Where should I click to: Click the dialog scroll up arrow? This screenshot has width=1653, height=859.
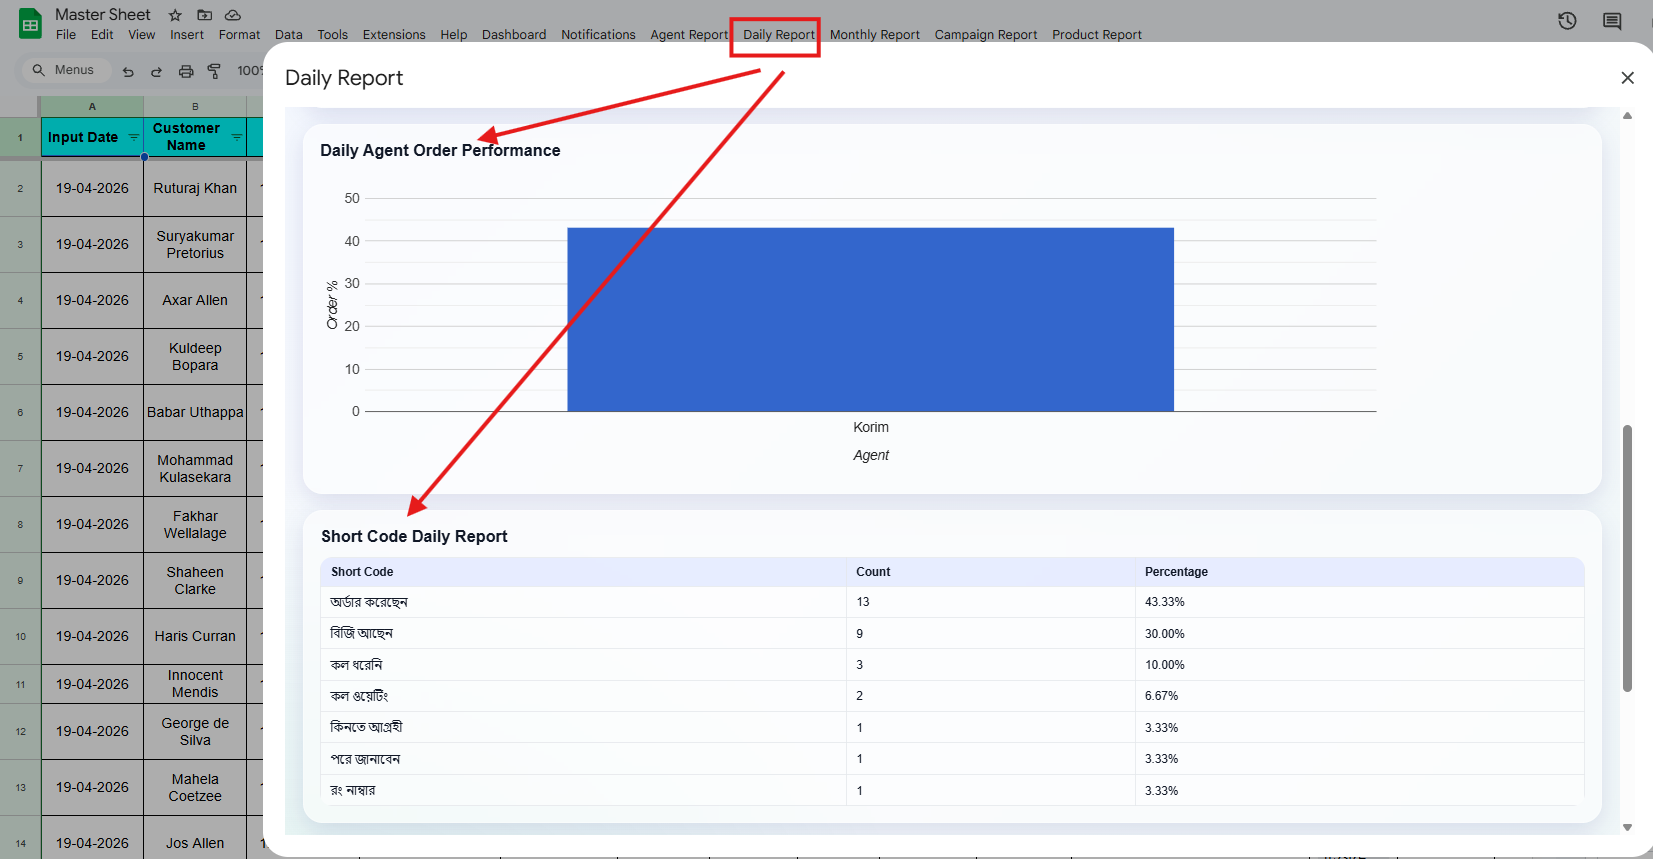click(1627, 116)
